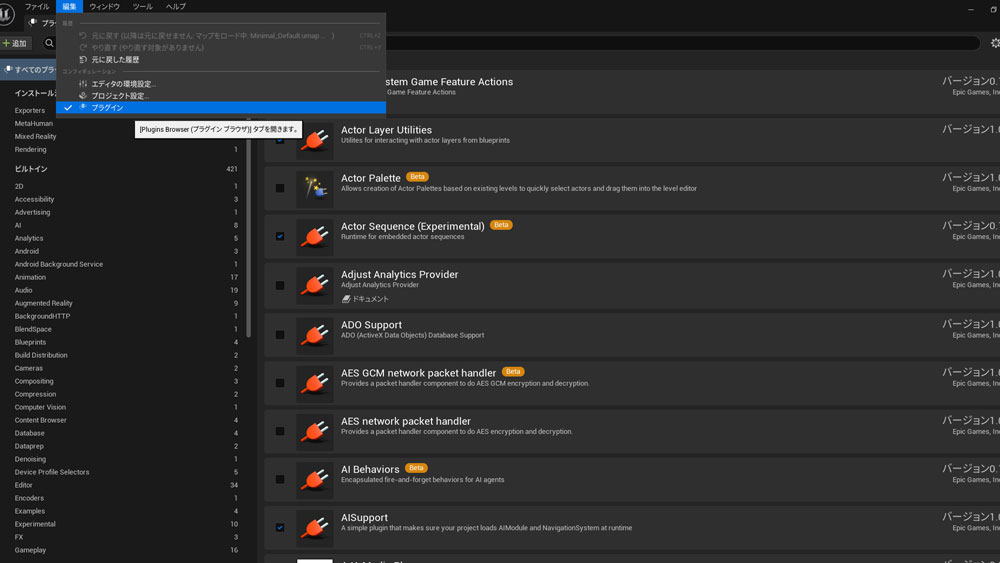Click the 追加 button
The width and height of the screenshot is (1000, 563).
pos(15,43)
